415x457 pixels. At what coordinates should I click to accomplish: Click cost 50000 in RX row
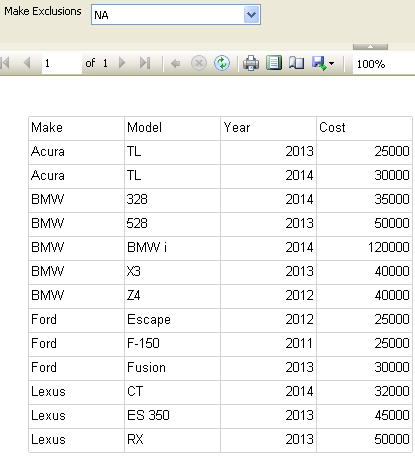click(x=392, y=439)
